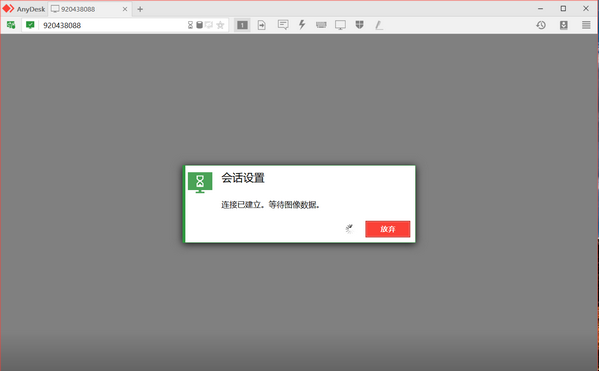Click the database cylinder icon in address bar
Screen dimensions: 599x371
[199, 25]
